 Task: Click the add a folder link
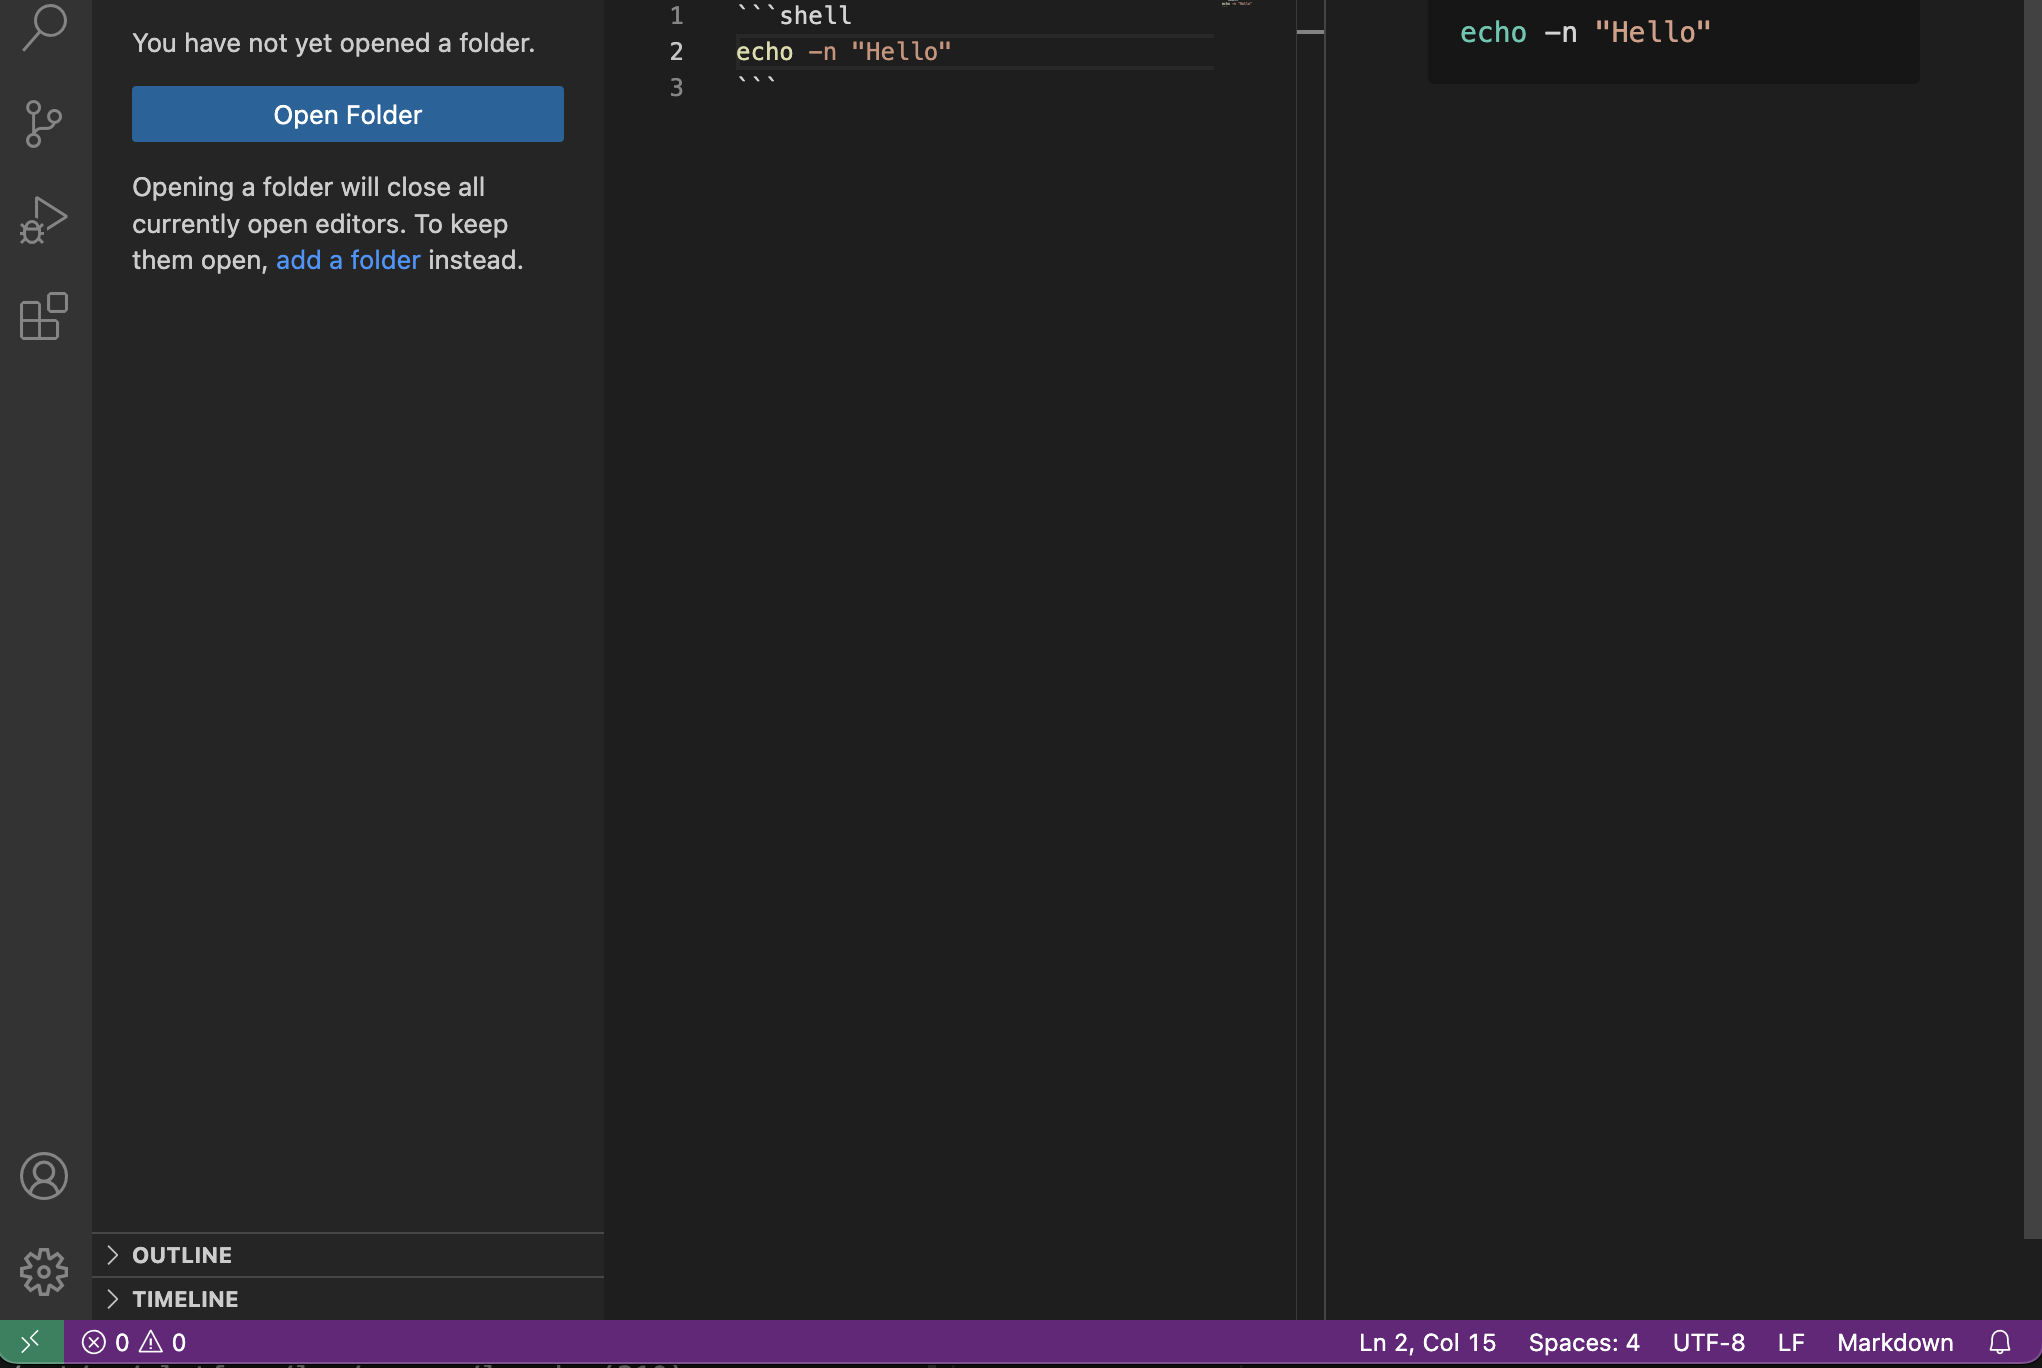pos(348,260)
